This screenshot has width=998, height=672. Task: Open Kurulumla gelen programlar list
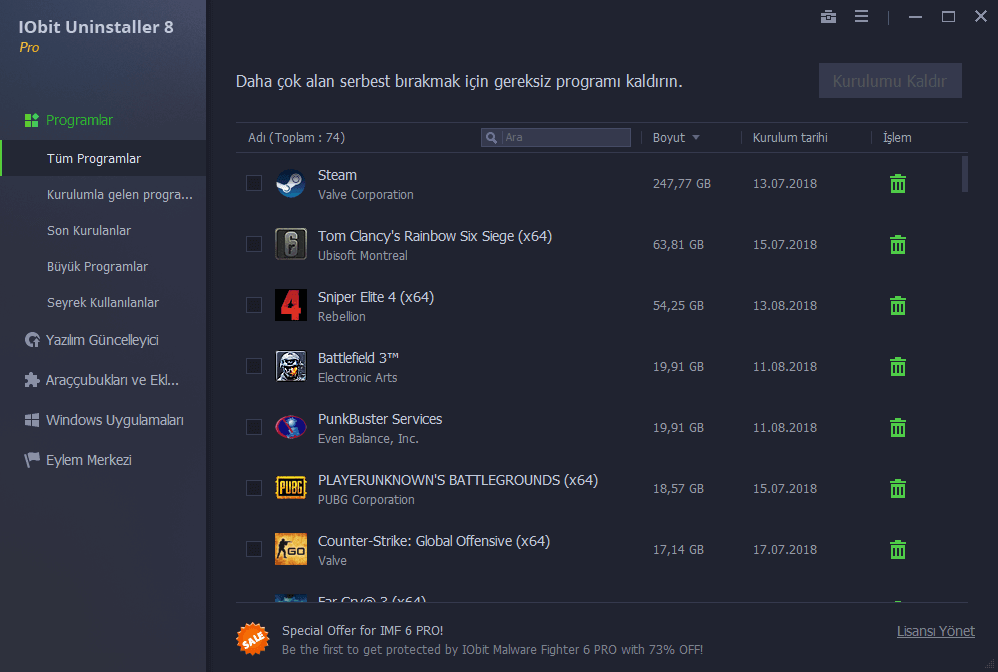tap(120, 195)
